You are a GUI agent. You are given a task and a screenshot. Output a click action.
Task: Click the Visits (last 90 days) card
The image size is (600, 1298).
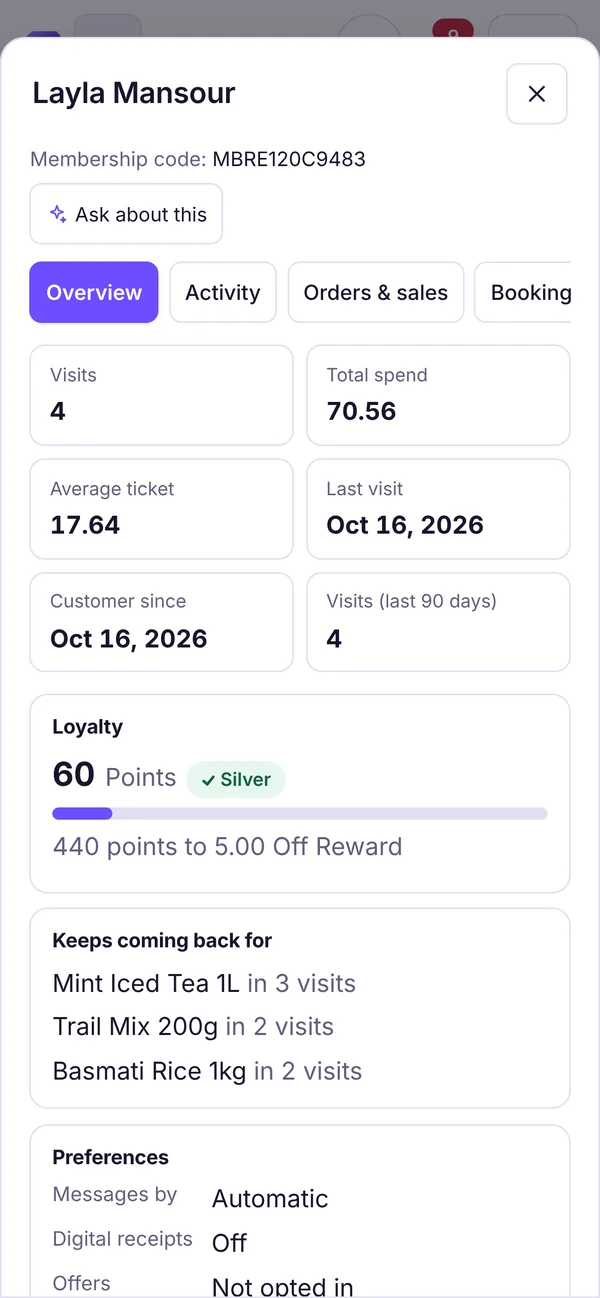438,622
